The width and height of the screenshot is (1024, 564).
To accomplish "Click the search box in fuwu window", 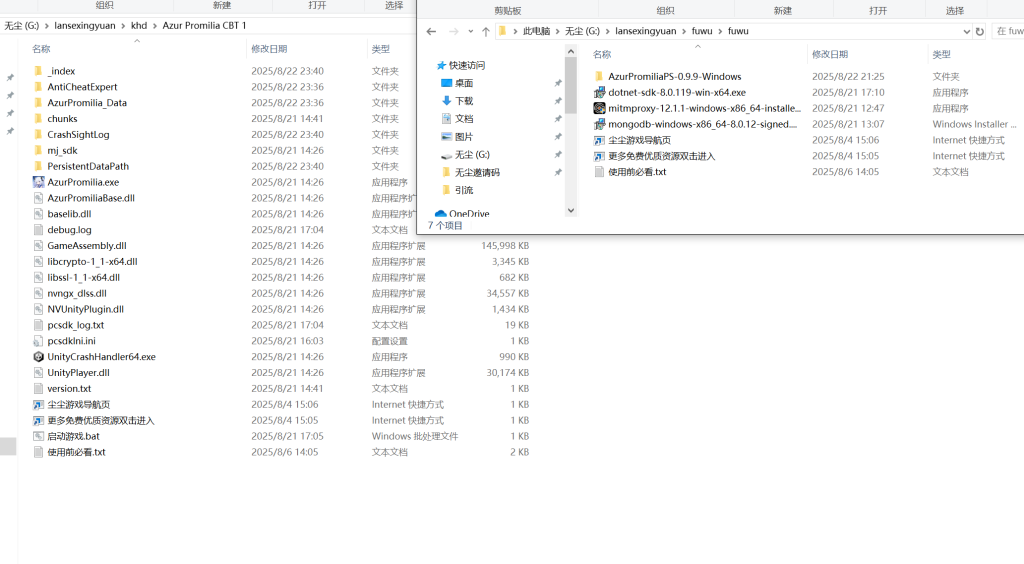I will click(x=1008, y=31).
